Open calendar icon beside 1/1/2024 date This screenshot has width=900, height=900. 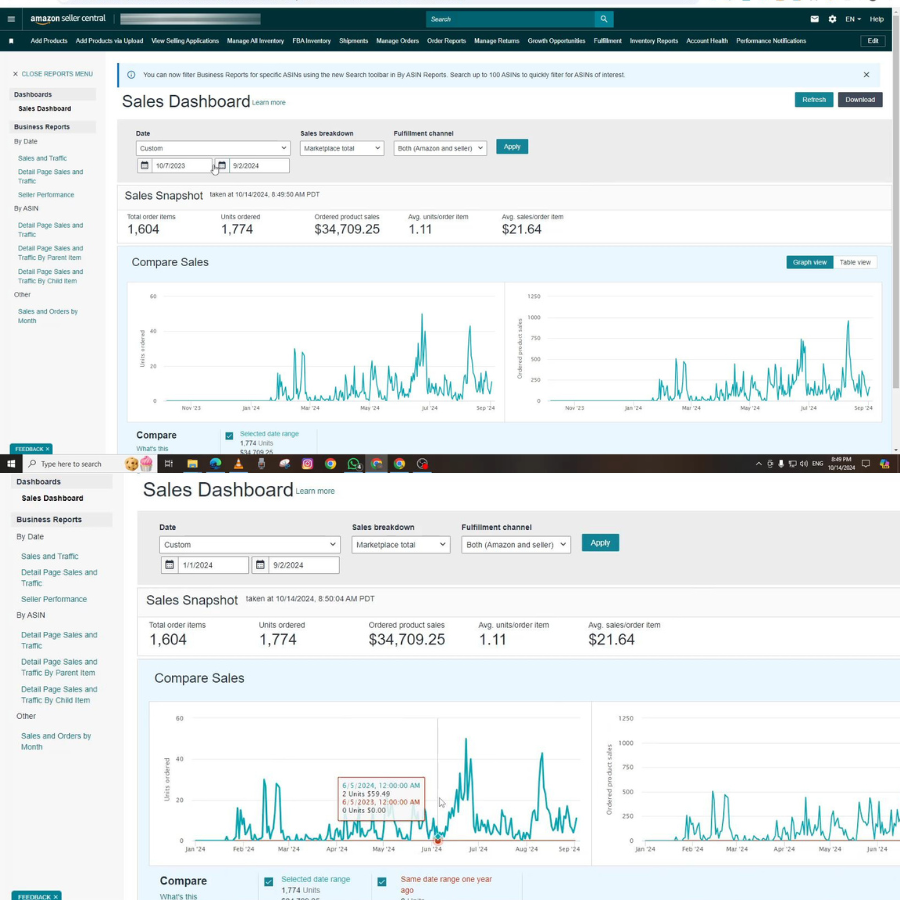click(169, 565)
